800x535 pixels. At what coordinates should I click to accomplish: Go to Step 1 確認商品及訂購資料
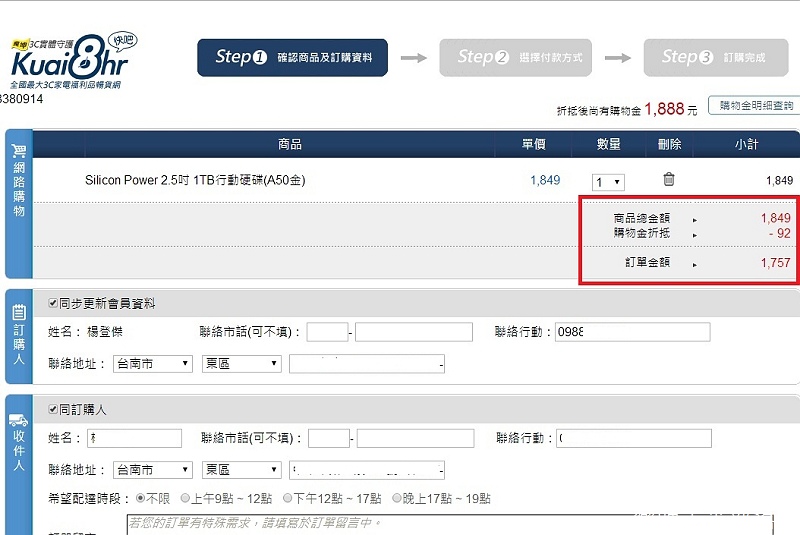point(292,58)
